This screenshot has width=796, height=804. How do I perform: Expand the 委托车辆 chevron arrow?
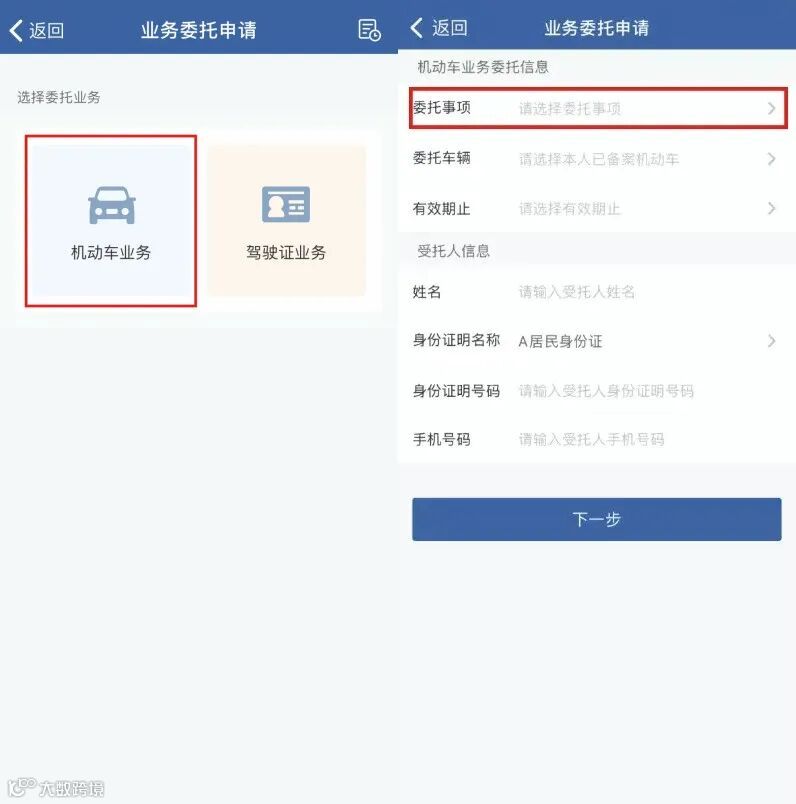771,159
